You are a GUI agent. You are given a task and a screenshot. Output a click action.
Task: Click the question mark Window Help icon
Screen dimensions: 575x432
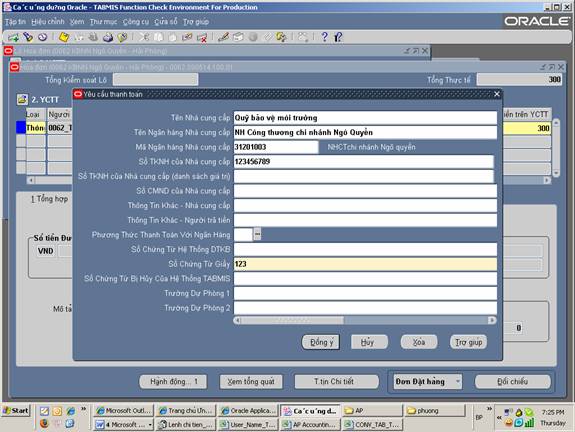pos(324,37)
